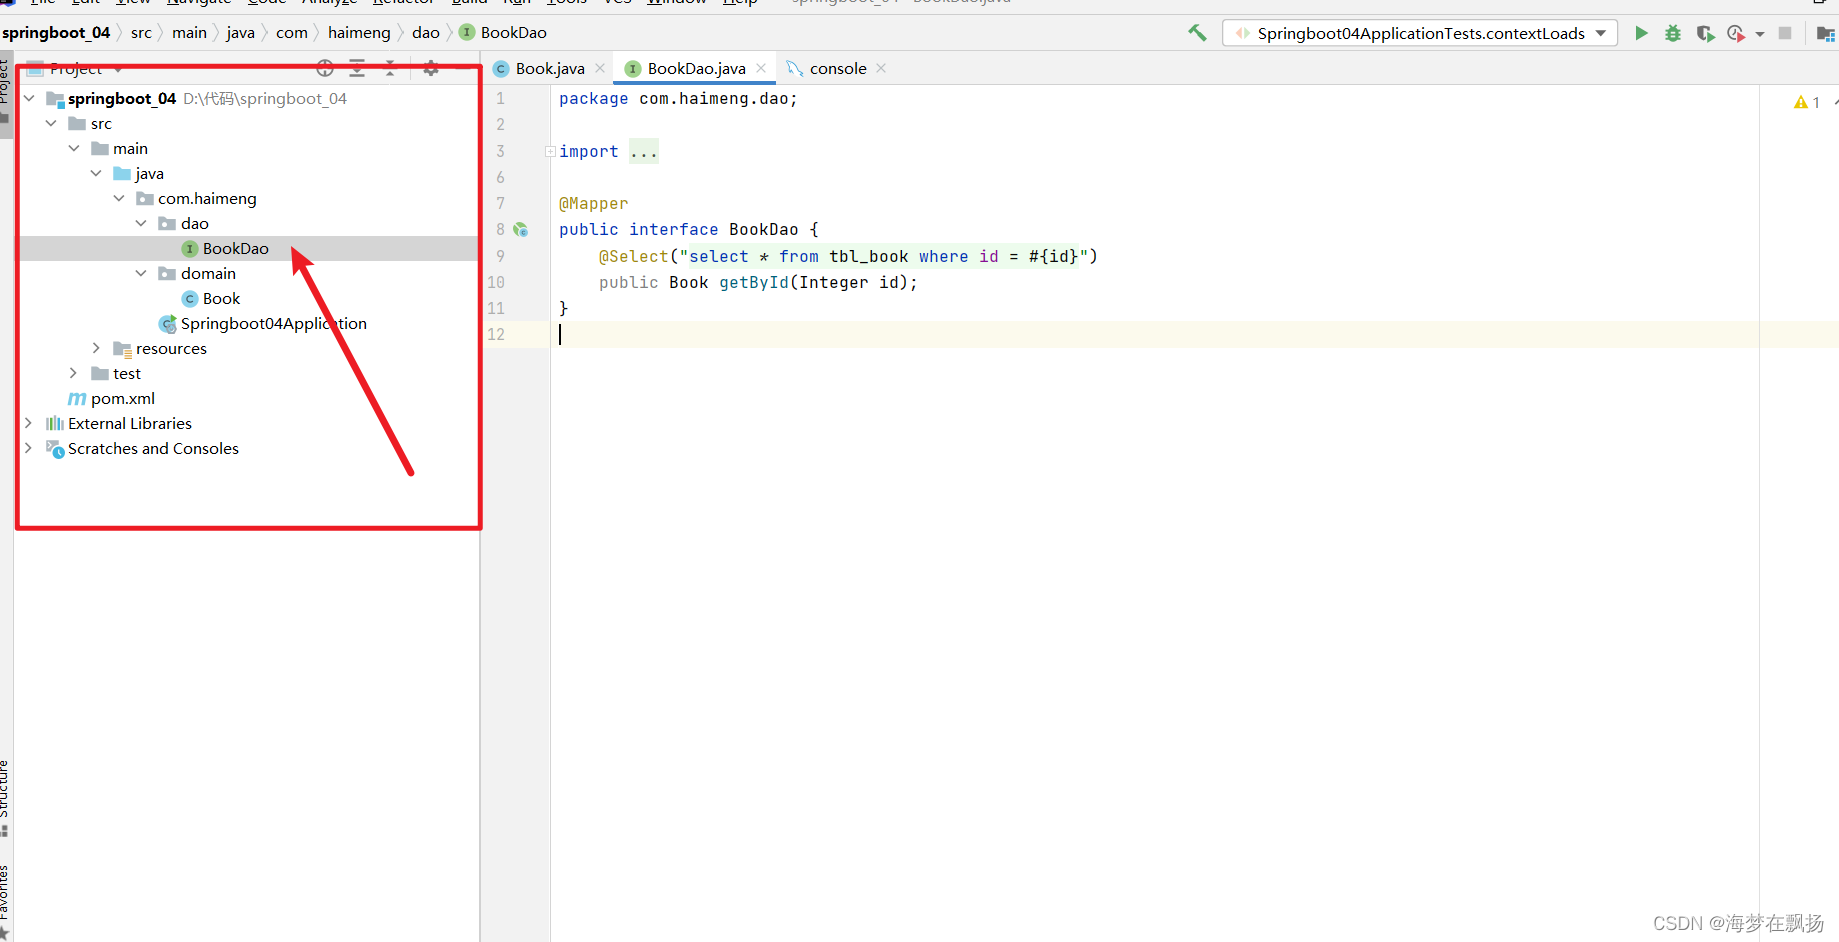This screenshot has height=942, width=1839.
Task: Run with Coverage using the shield icon
Action: (x=1705, y=33)
